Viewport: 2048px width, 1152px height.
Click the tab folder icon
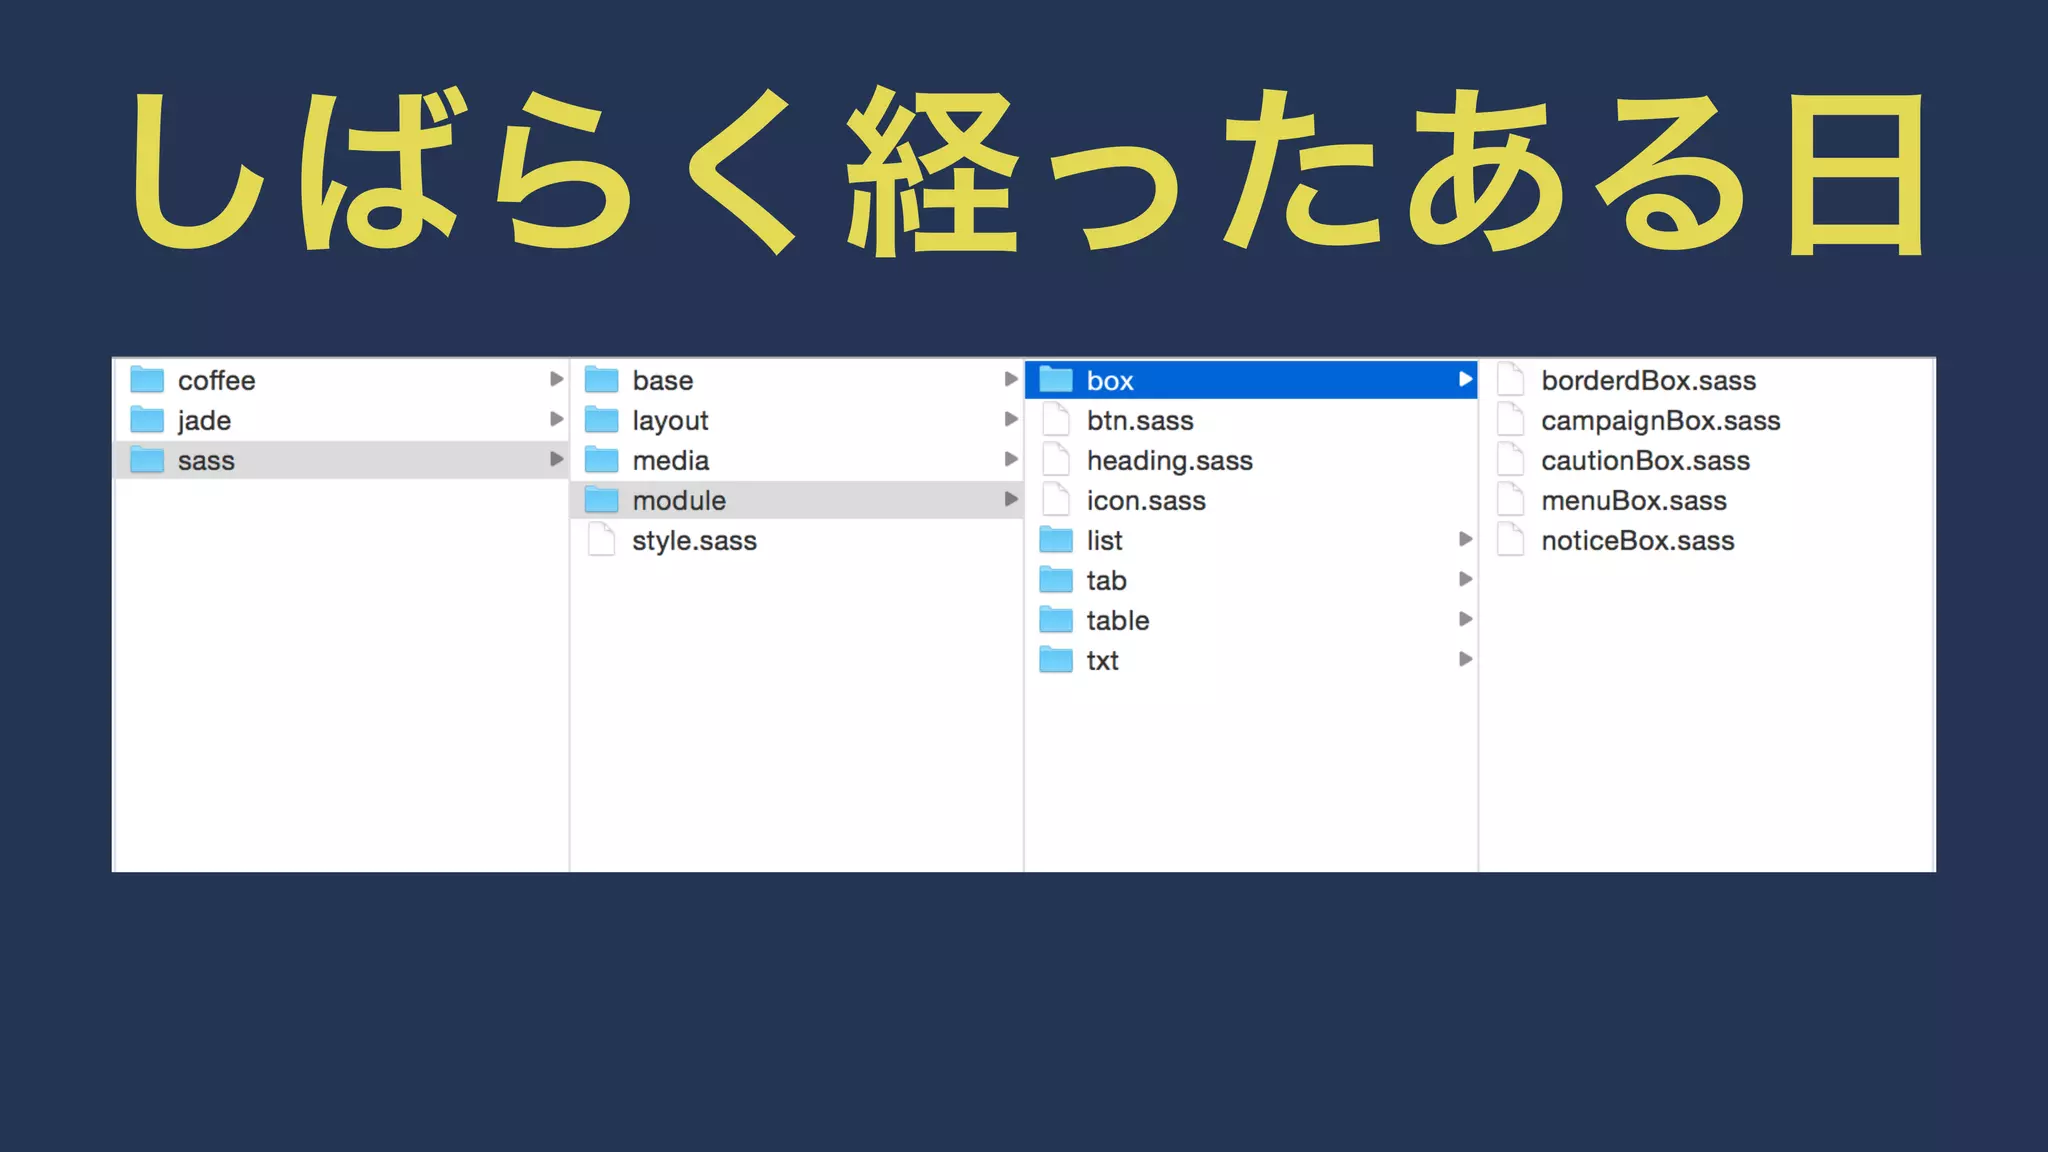1056,580
